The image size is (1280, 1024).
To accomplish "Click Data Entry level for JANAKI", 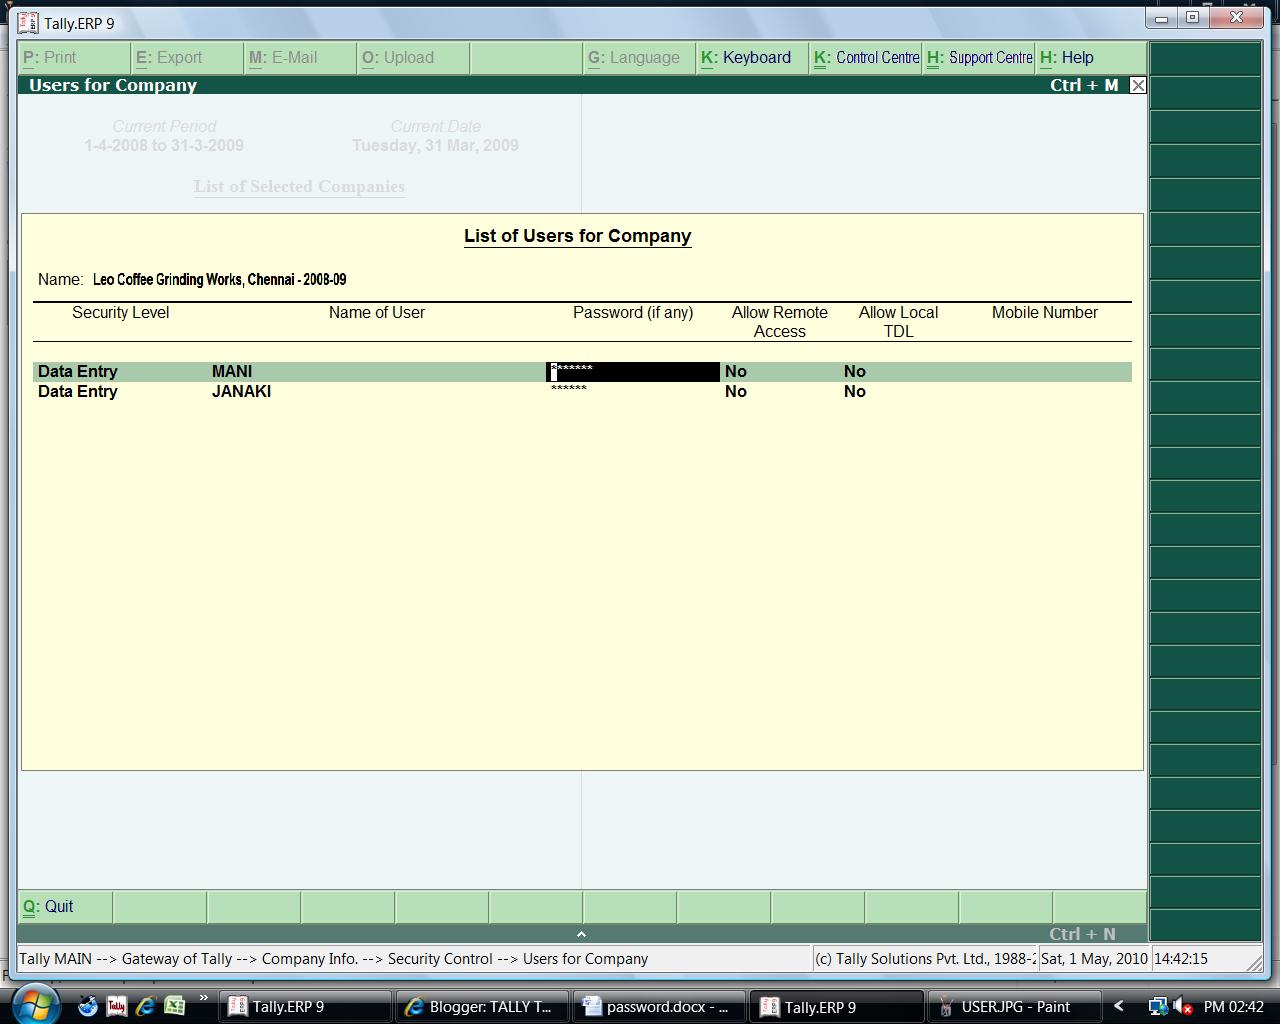I will (x=78, y=392).
